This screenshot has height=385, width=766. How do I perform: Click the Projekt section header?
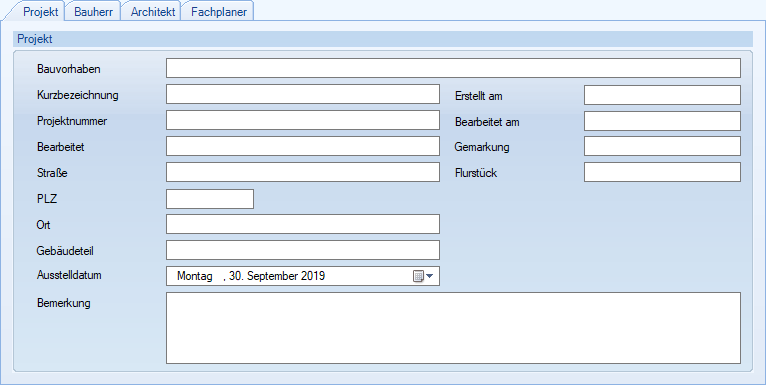(x=383, y=39)
